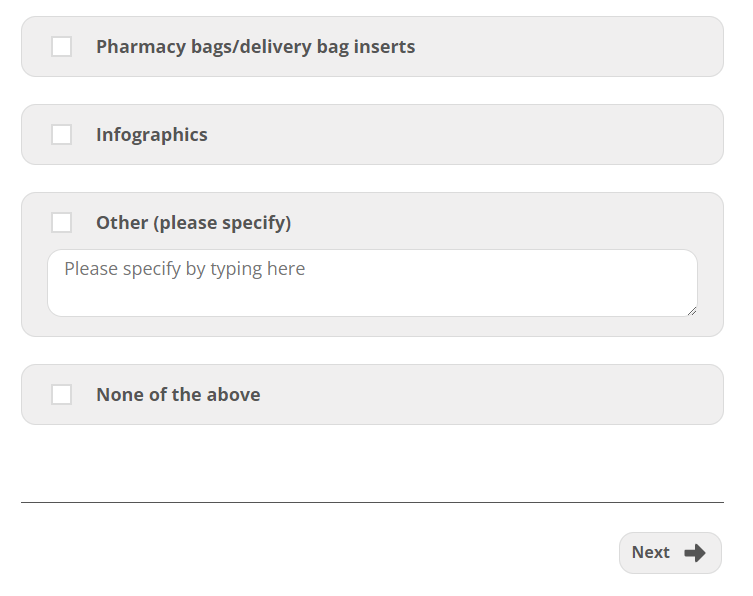Click the 'Infographics' label text
This screenshot has height=596, width=753.
[152, 135]
